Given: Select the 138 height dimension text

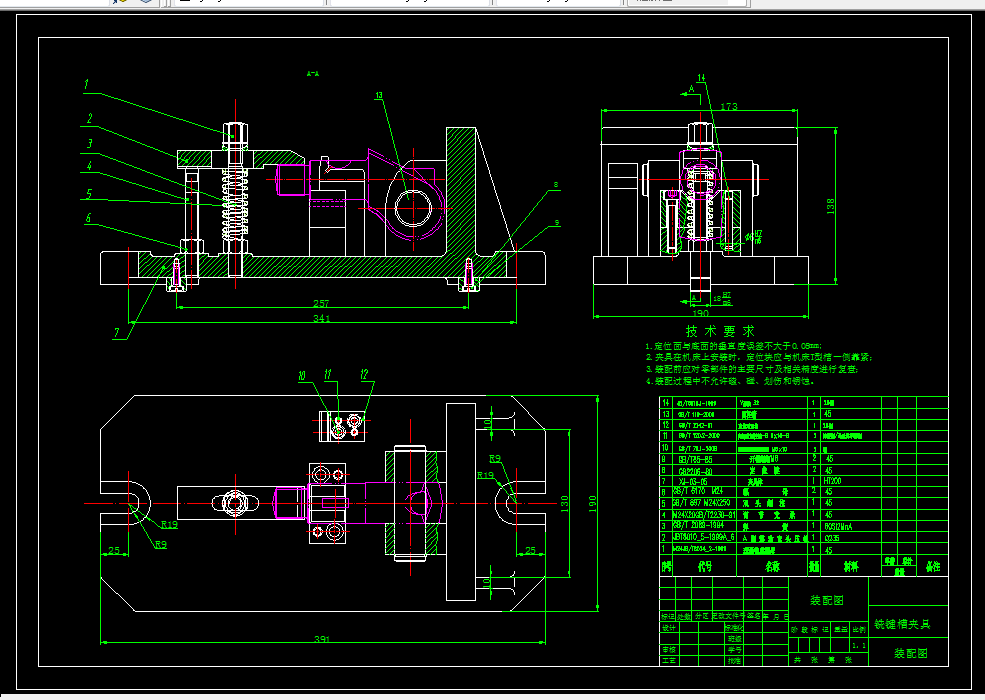Looking at the screenshot, I should point(830,206).
